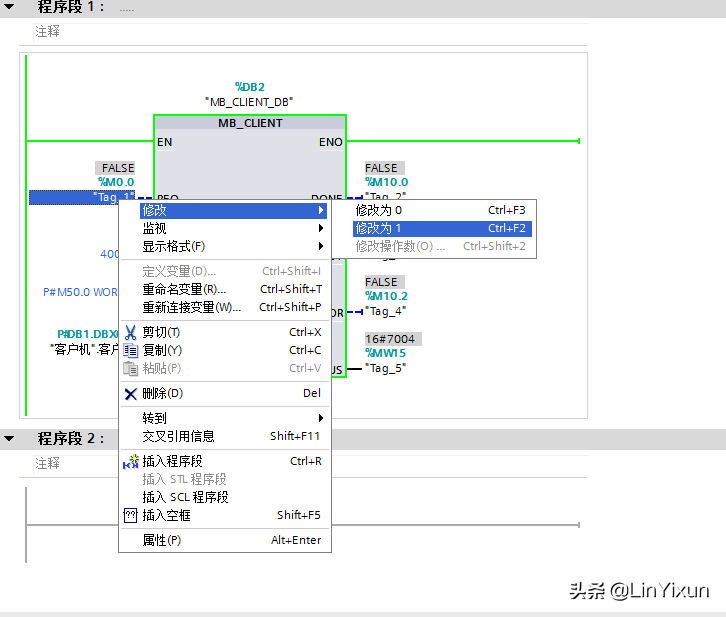726x617 pixels.
Task: Click the Delete X icon
Action: pos(131,393)
